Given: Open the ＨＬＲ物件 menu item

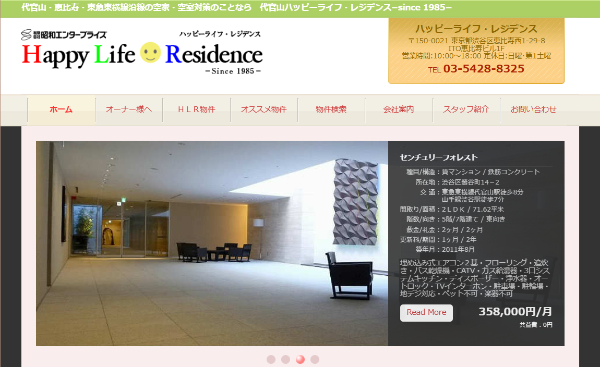Looking at the screenshot, I should [x=196, y=109].
